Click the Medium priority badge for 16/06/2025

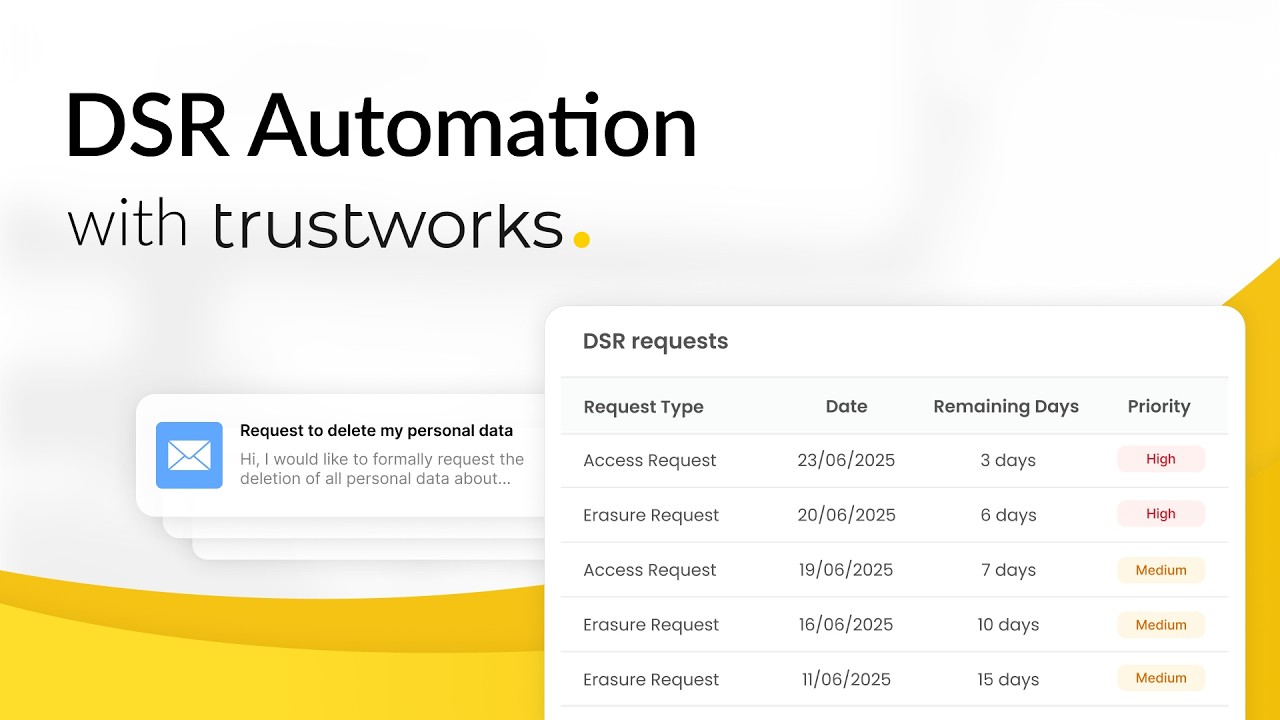point(1161,625)
